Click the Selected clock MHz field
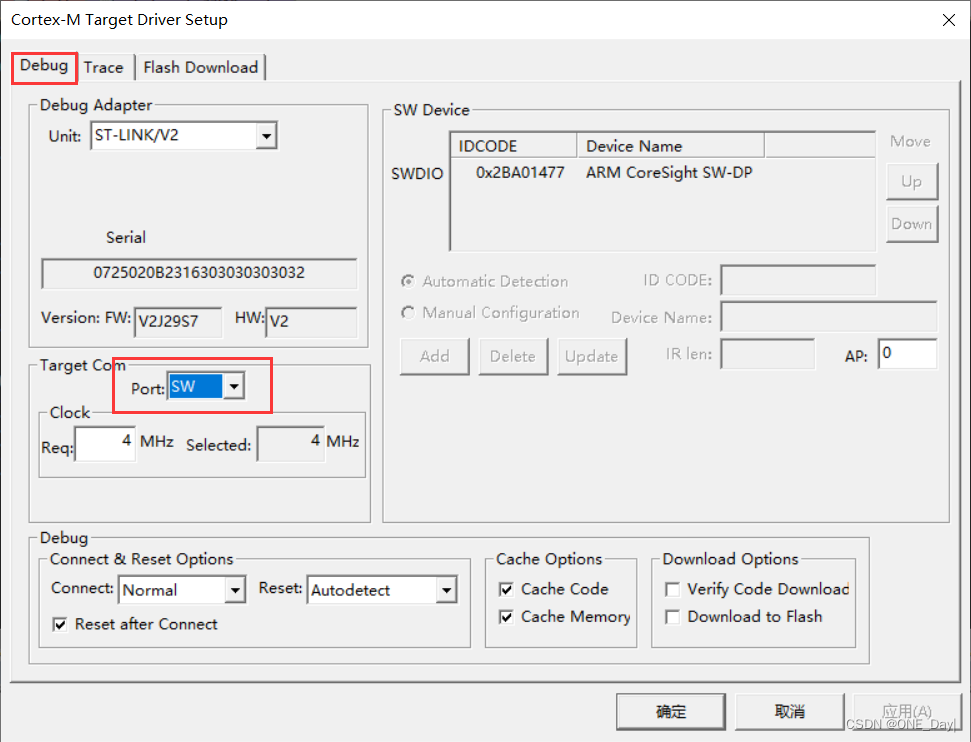 [290, 443]
